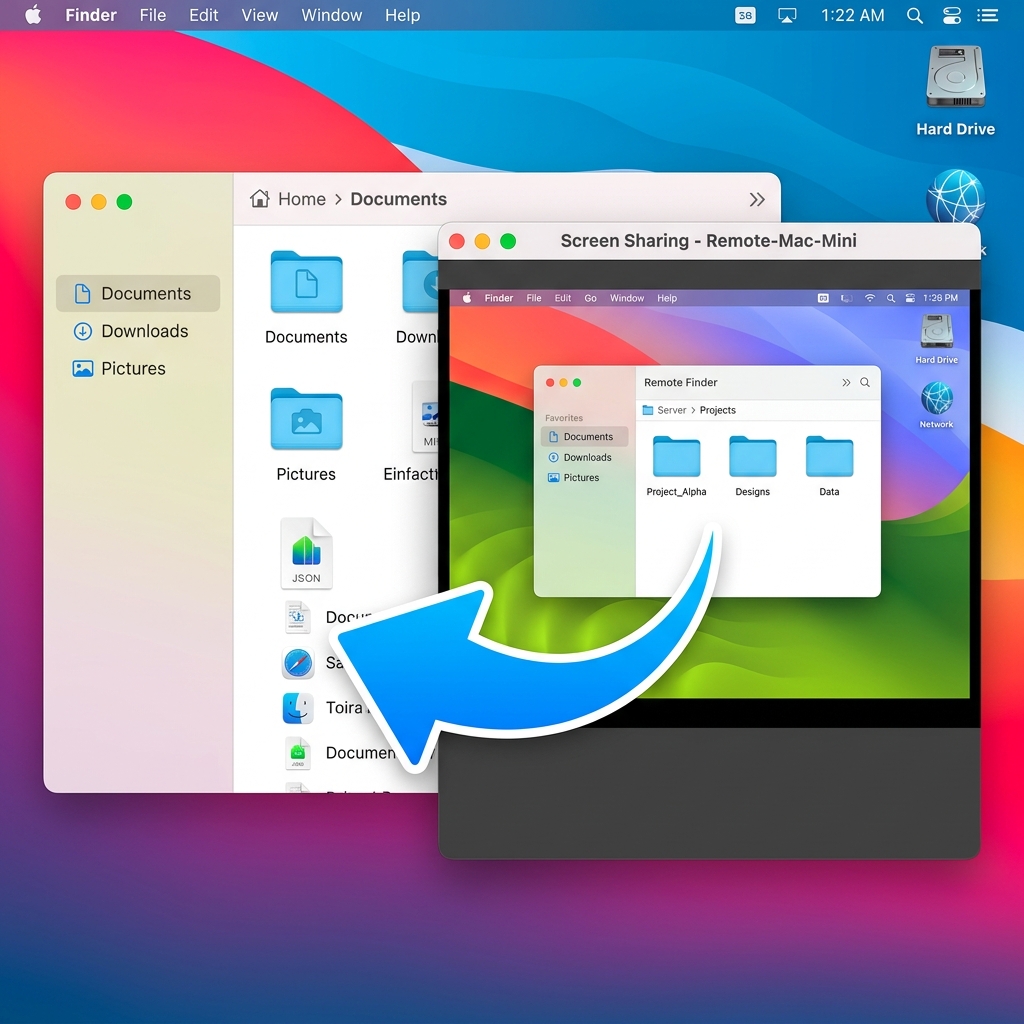The image size is (1024, 1024).
Task: Click the remote Wi-Fi status icon
Action: pyautogui.click(x=870, y=298)
